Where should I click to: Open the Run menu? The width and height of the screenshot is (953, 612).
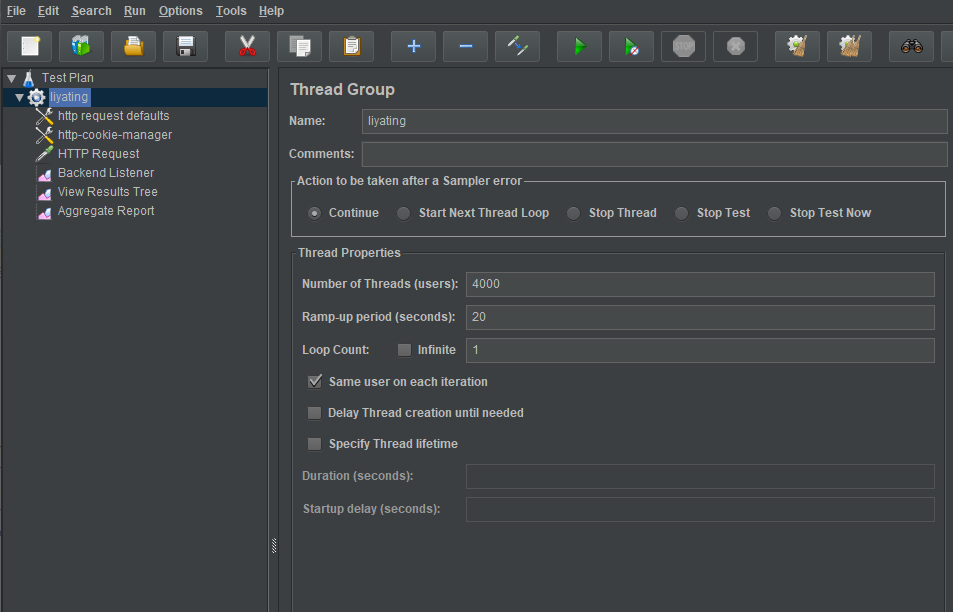134,11
